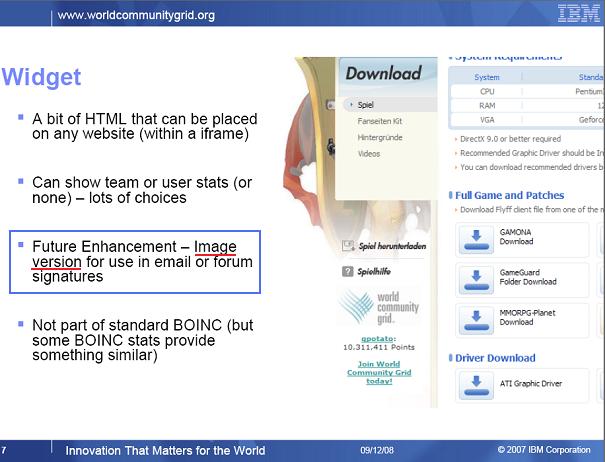Click the 09/12/08 date in footer
Viewport: 605px width, 462px height.
pyautogui.click(x=377, y=450)
